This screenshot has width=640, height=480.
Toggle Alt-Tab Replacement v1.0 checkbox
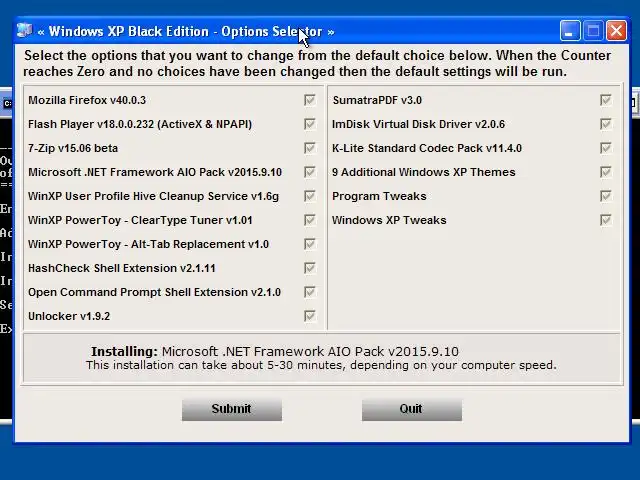310,244
